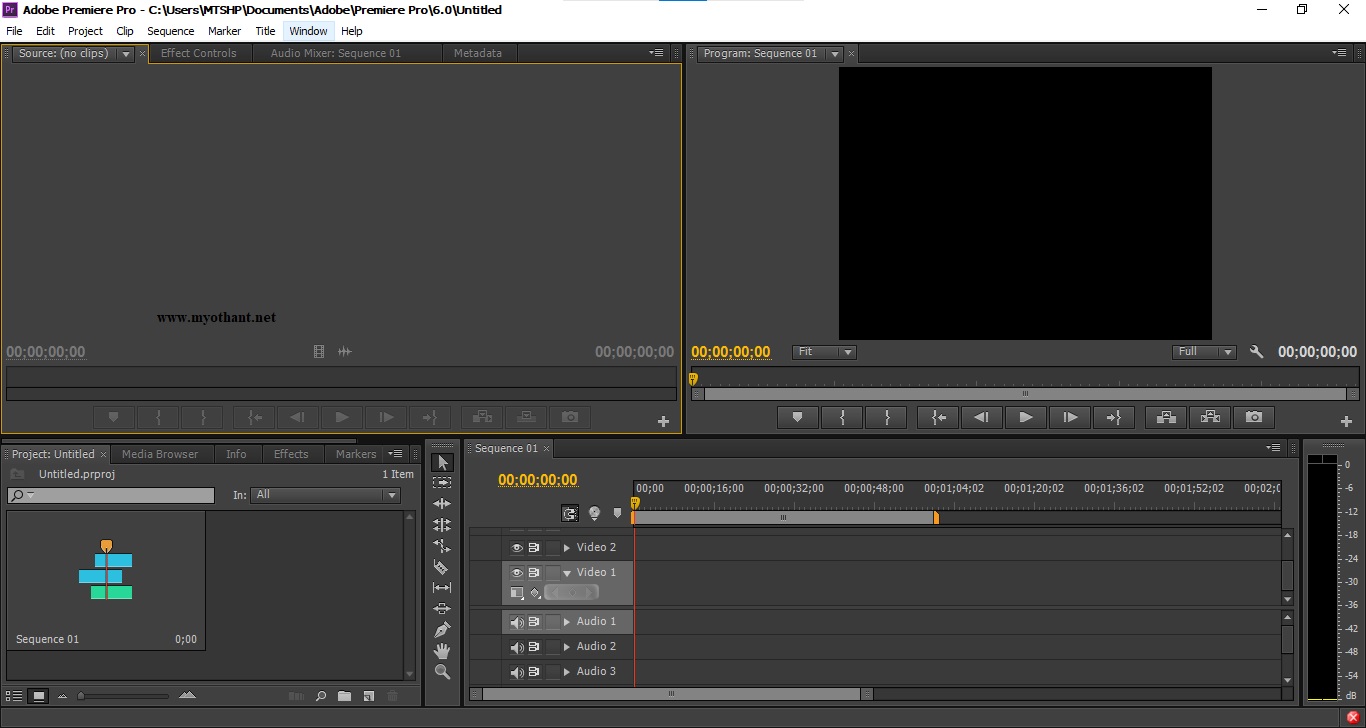Image resolution: width=1366 pixels, height=728 pixels.
Task: Select the Slide tool
Action: (x=442, y=609)
